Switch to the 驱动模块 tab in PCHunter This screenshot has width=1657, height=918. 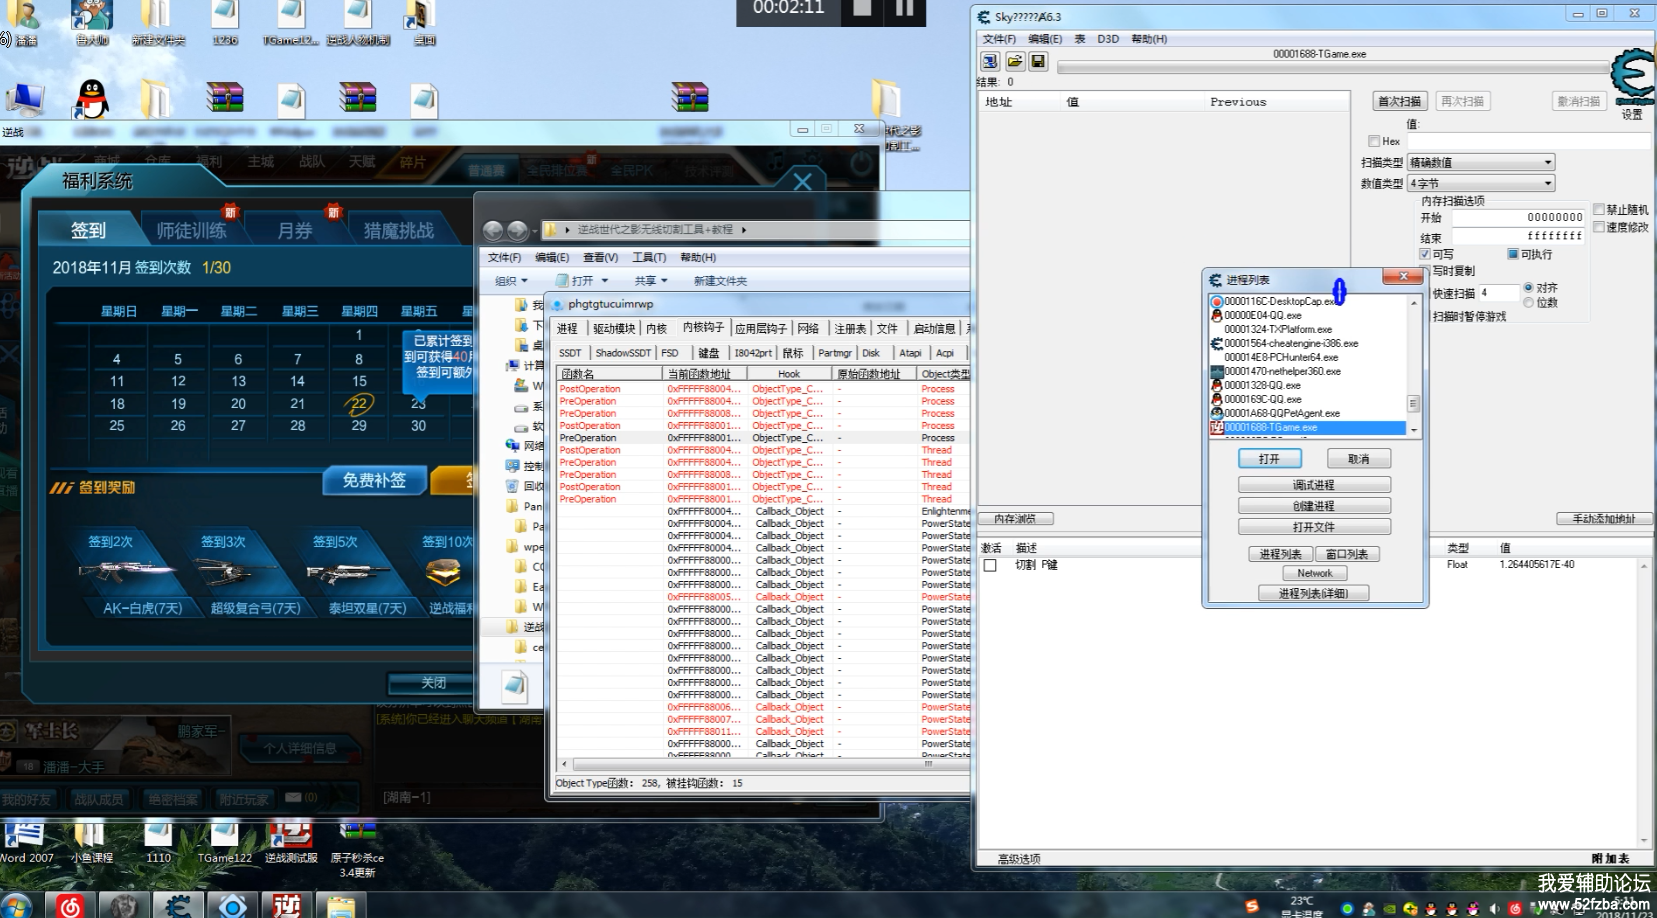(614, 328)
